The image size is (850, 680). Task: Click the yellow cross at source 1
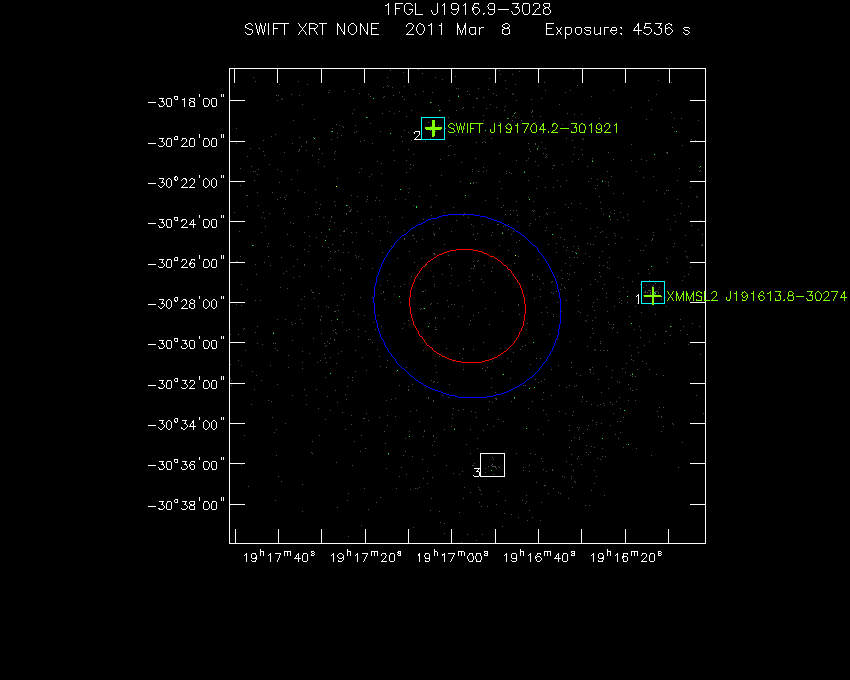coord(653,296)
